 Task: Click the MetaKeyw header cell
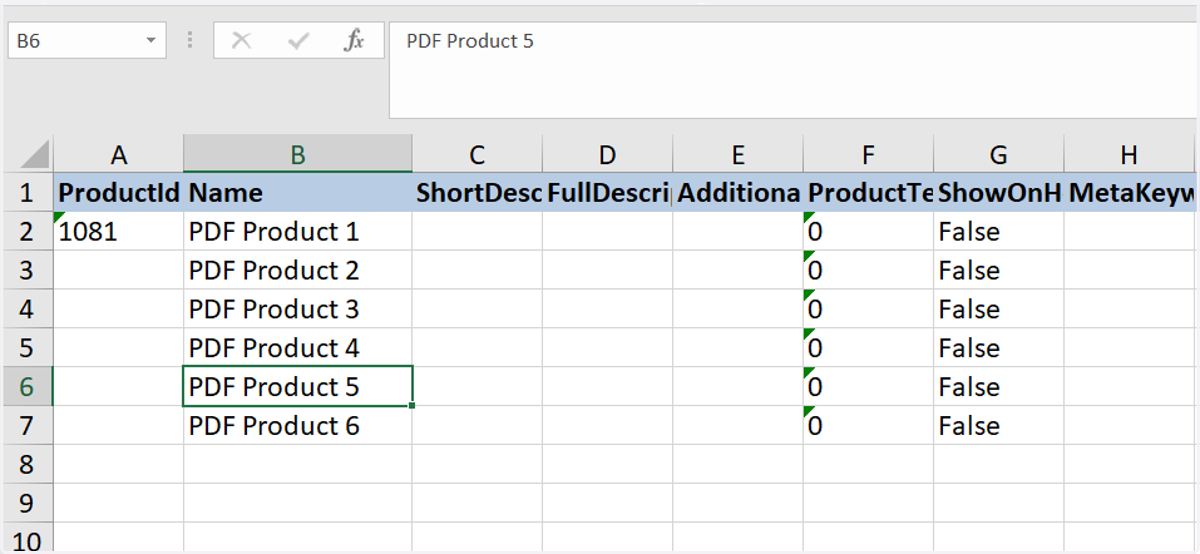click(x=1130, y=192)
